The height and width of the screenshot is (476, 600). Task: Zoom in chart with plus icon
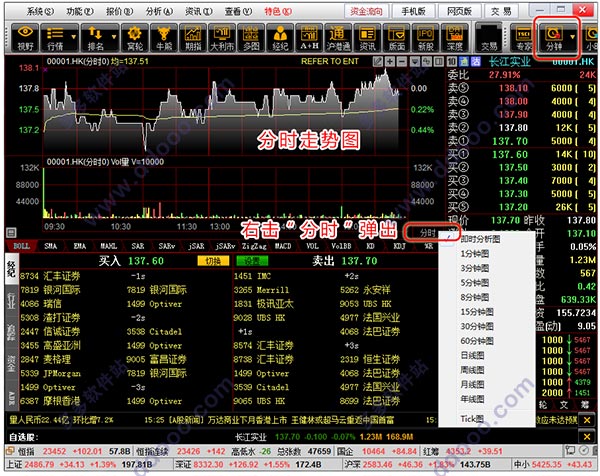click(x=390, y=61)
